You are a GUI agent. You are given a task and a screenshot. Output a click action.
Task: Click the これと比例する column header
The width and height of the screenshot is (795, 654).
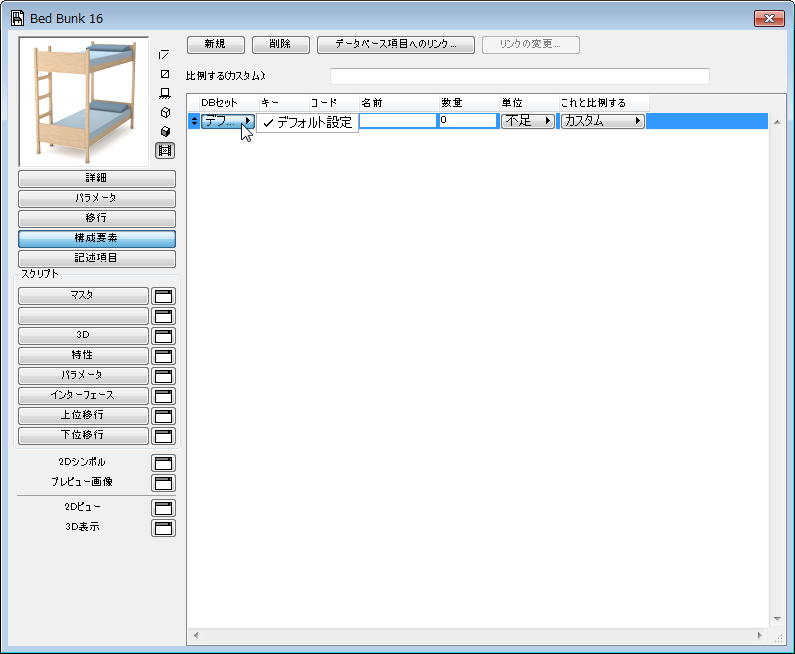coord(603,103)
